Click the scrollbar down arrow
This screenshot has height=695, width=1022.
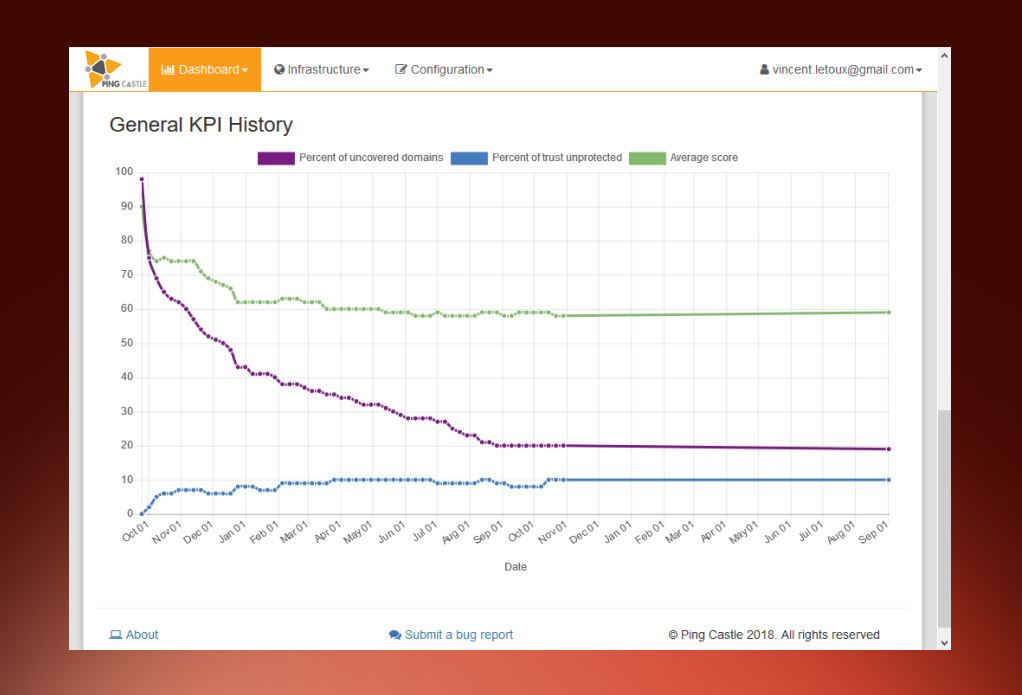(944, 643)
